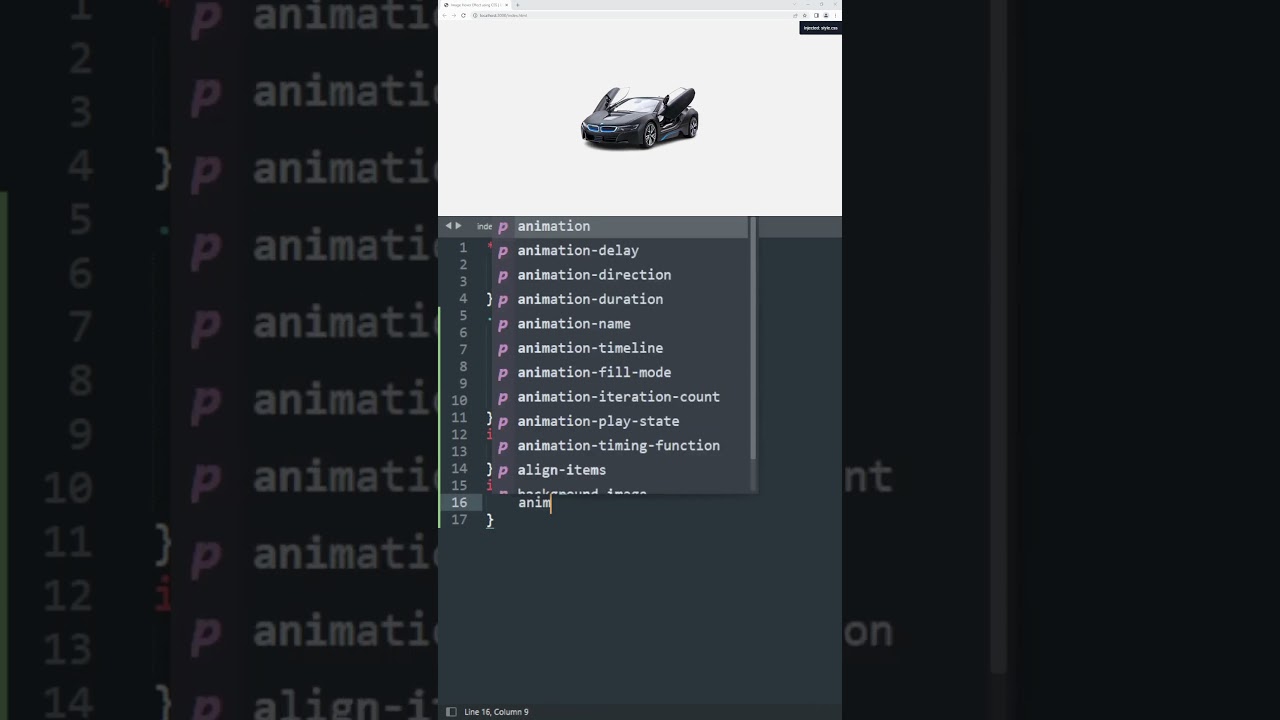The width and height of the screenshot is (1280, 720).
Task: Select the 'animation' autocomplete suggestion
Action: pyautogui.click(x=620, y=226)
